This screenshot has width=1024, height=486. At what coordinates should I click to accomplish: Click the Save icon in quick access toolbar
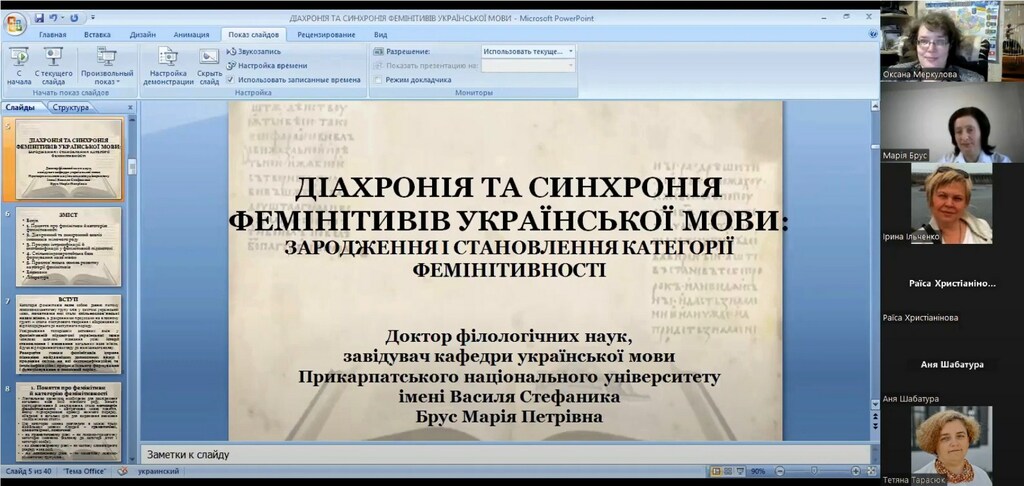[39, 18]
